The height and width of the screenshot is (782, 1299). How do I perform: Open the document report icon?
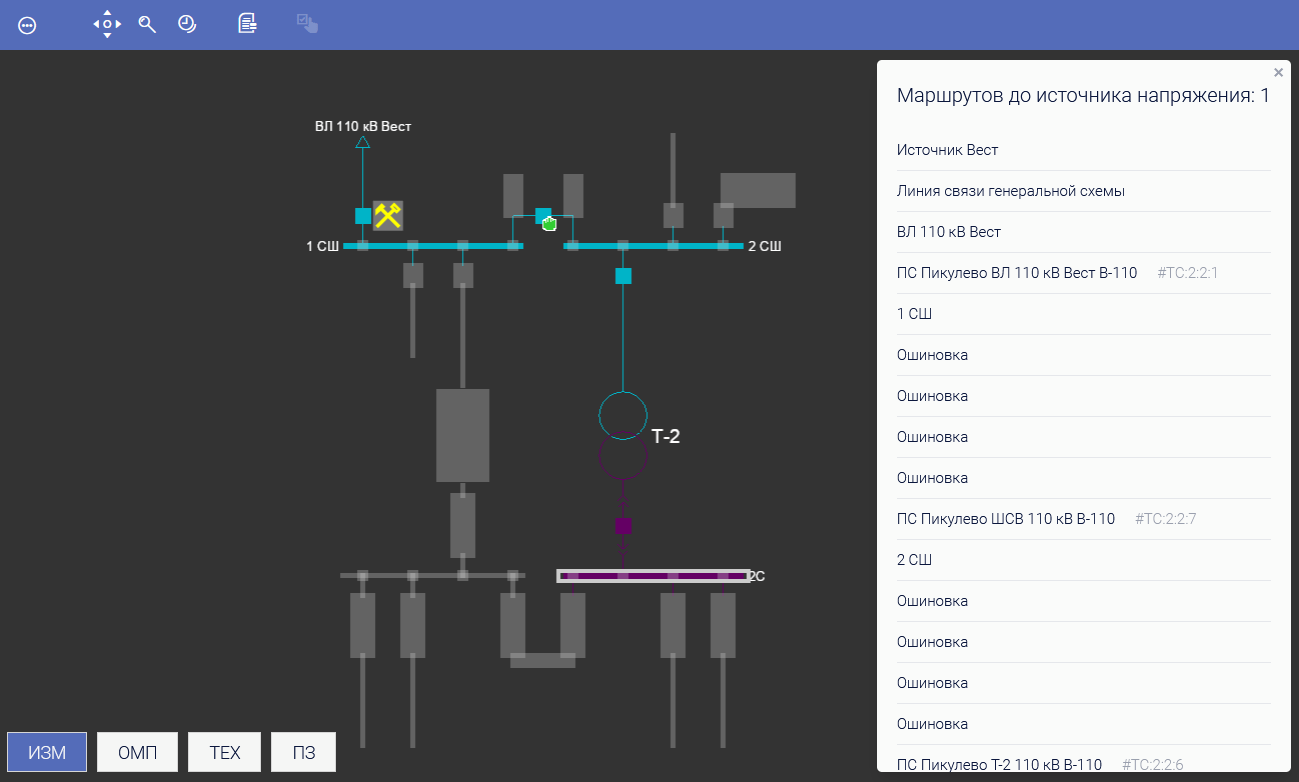[x=247, y=24]
